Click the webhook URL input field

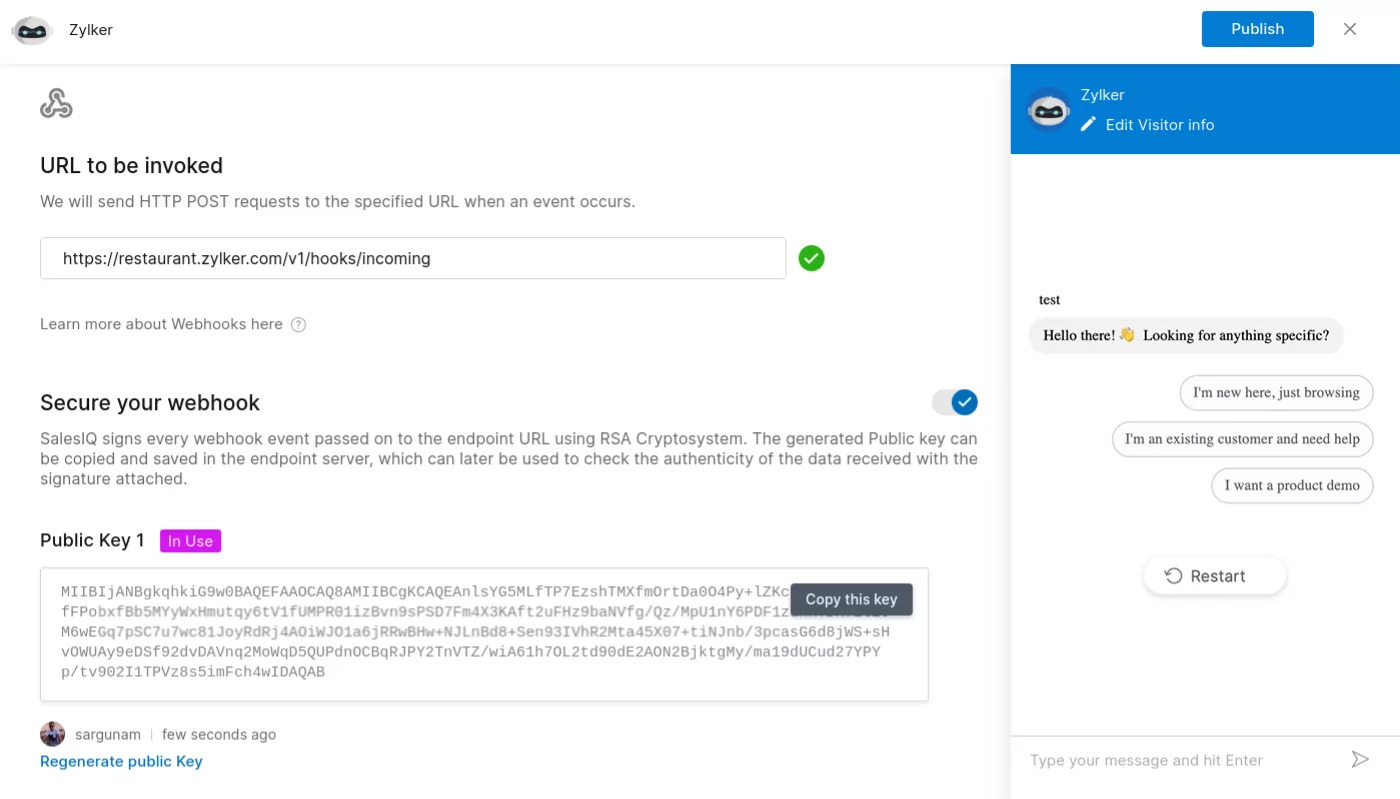[413, 258]
